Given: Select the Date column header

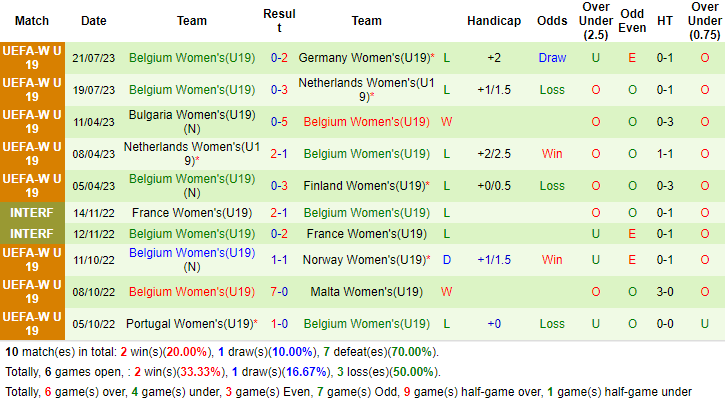Looking at the screenshot, I should (x=93, y=21).
